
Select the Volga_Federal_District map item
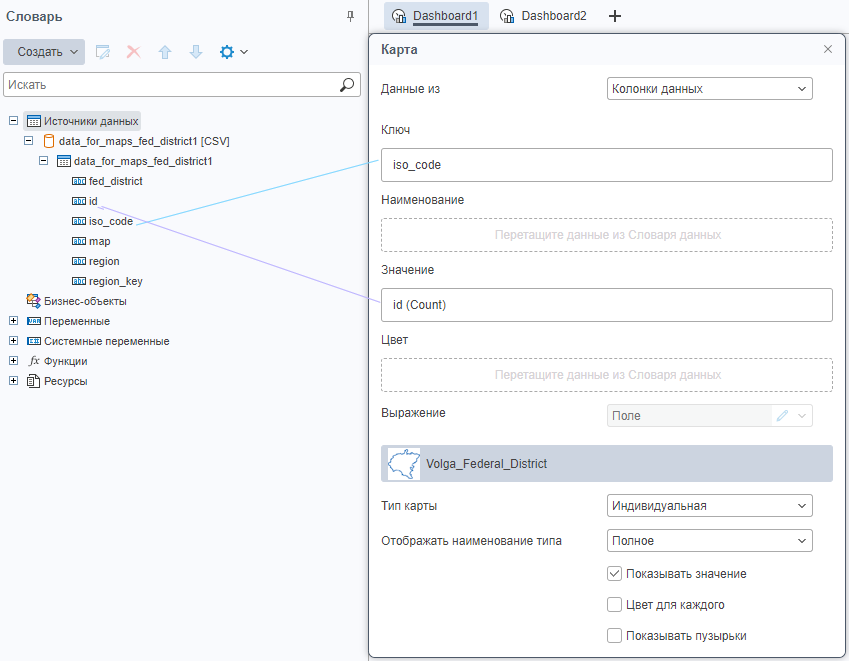606,464
